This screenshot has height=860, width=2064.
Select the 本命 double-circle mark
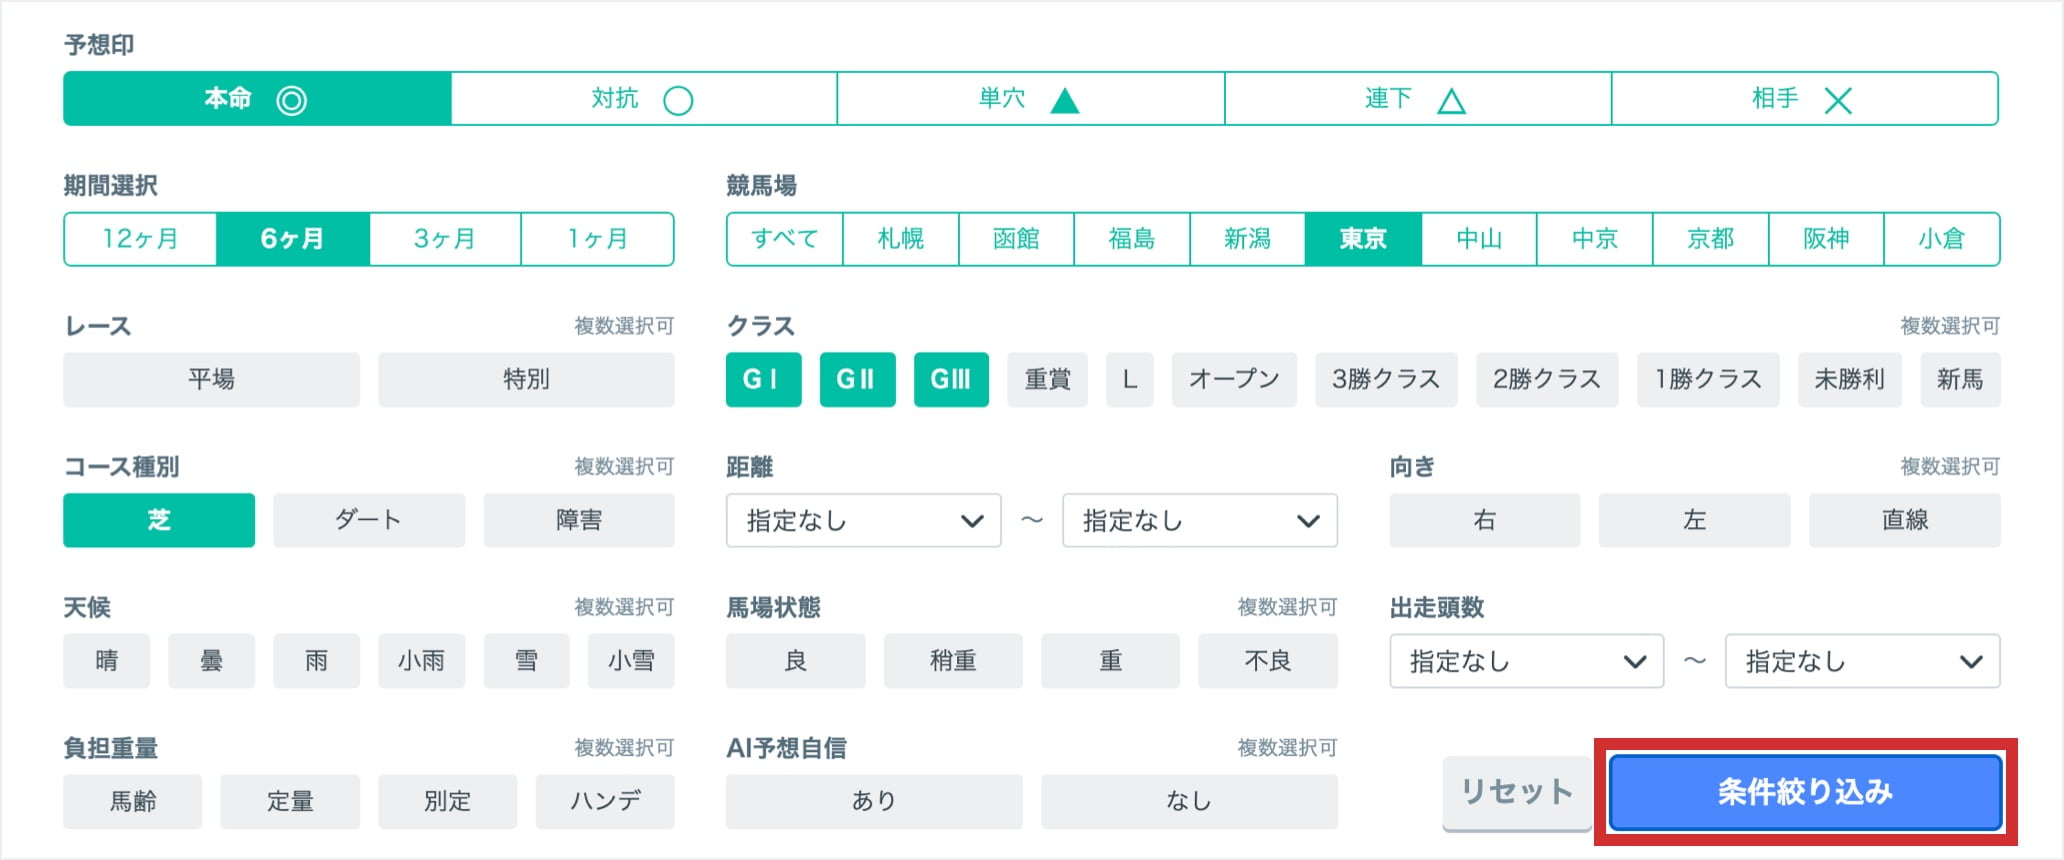pos(256,99)
